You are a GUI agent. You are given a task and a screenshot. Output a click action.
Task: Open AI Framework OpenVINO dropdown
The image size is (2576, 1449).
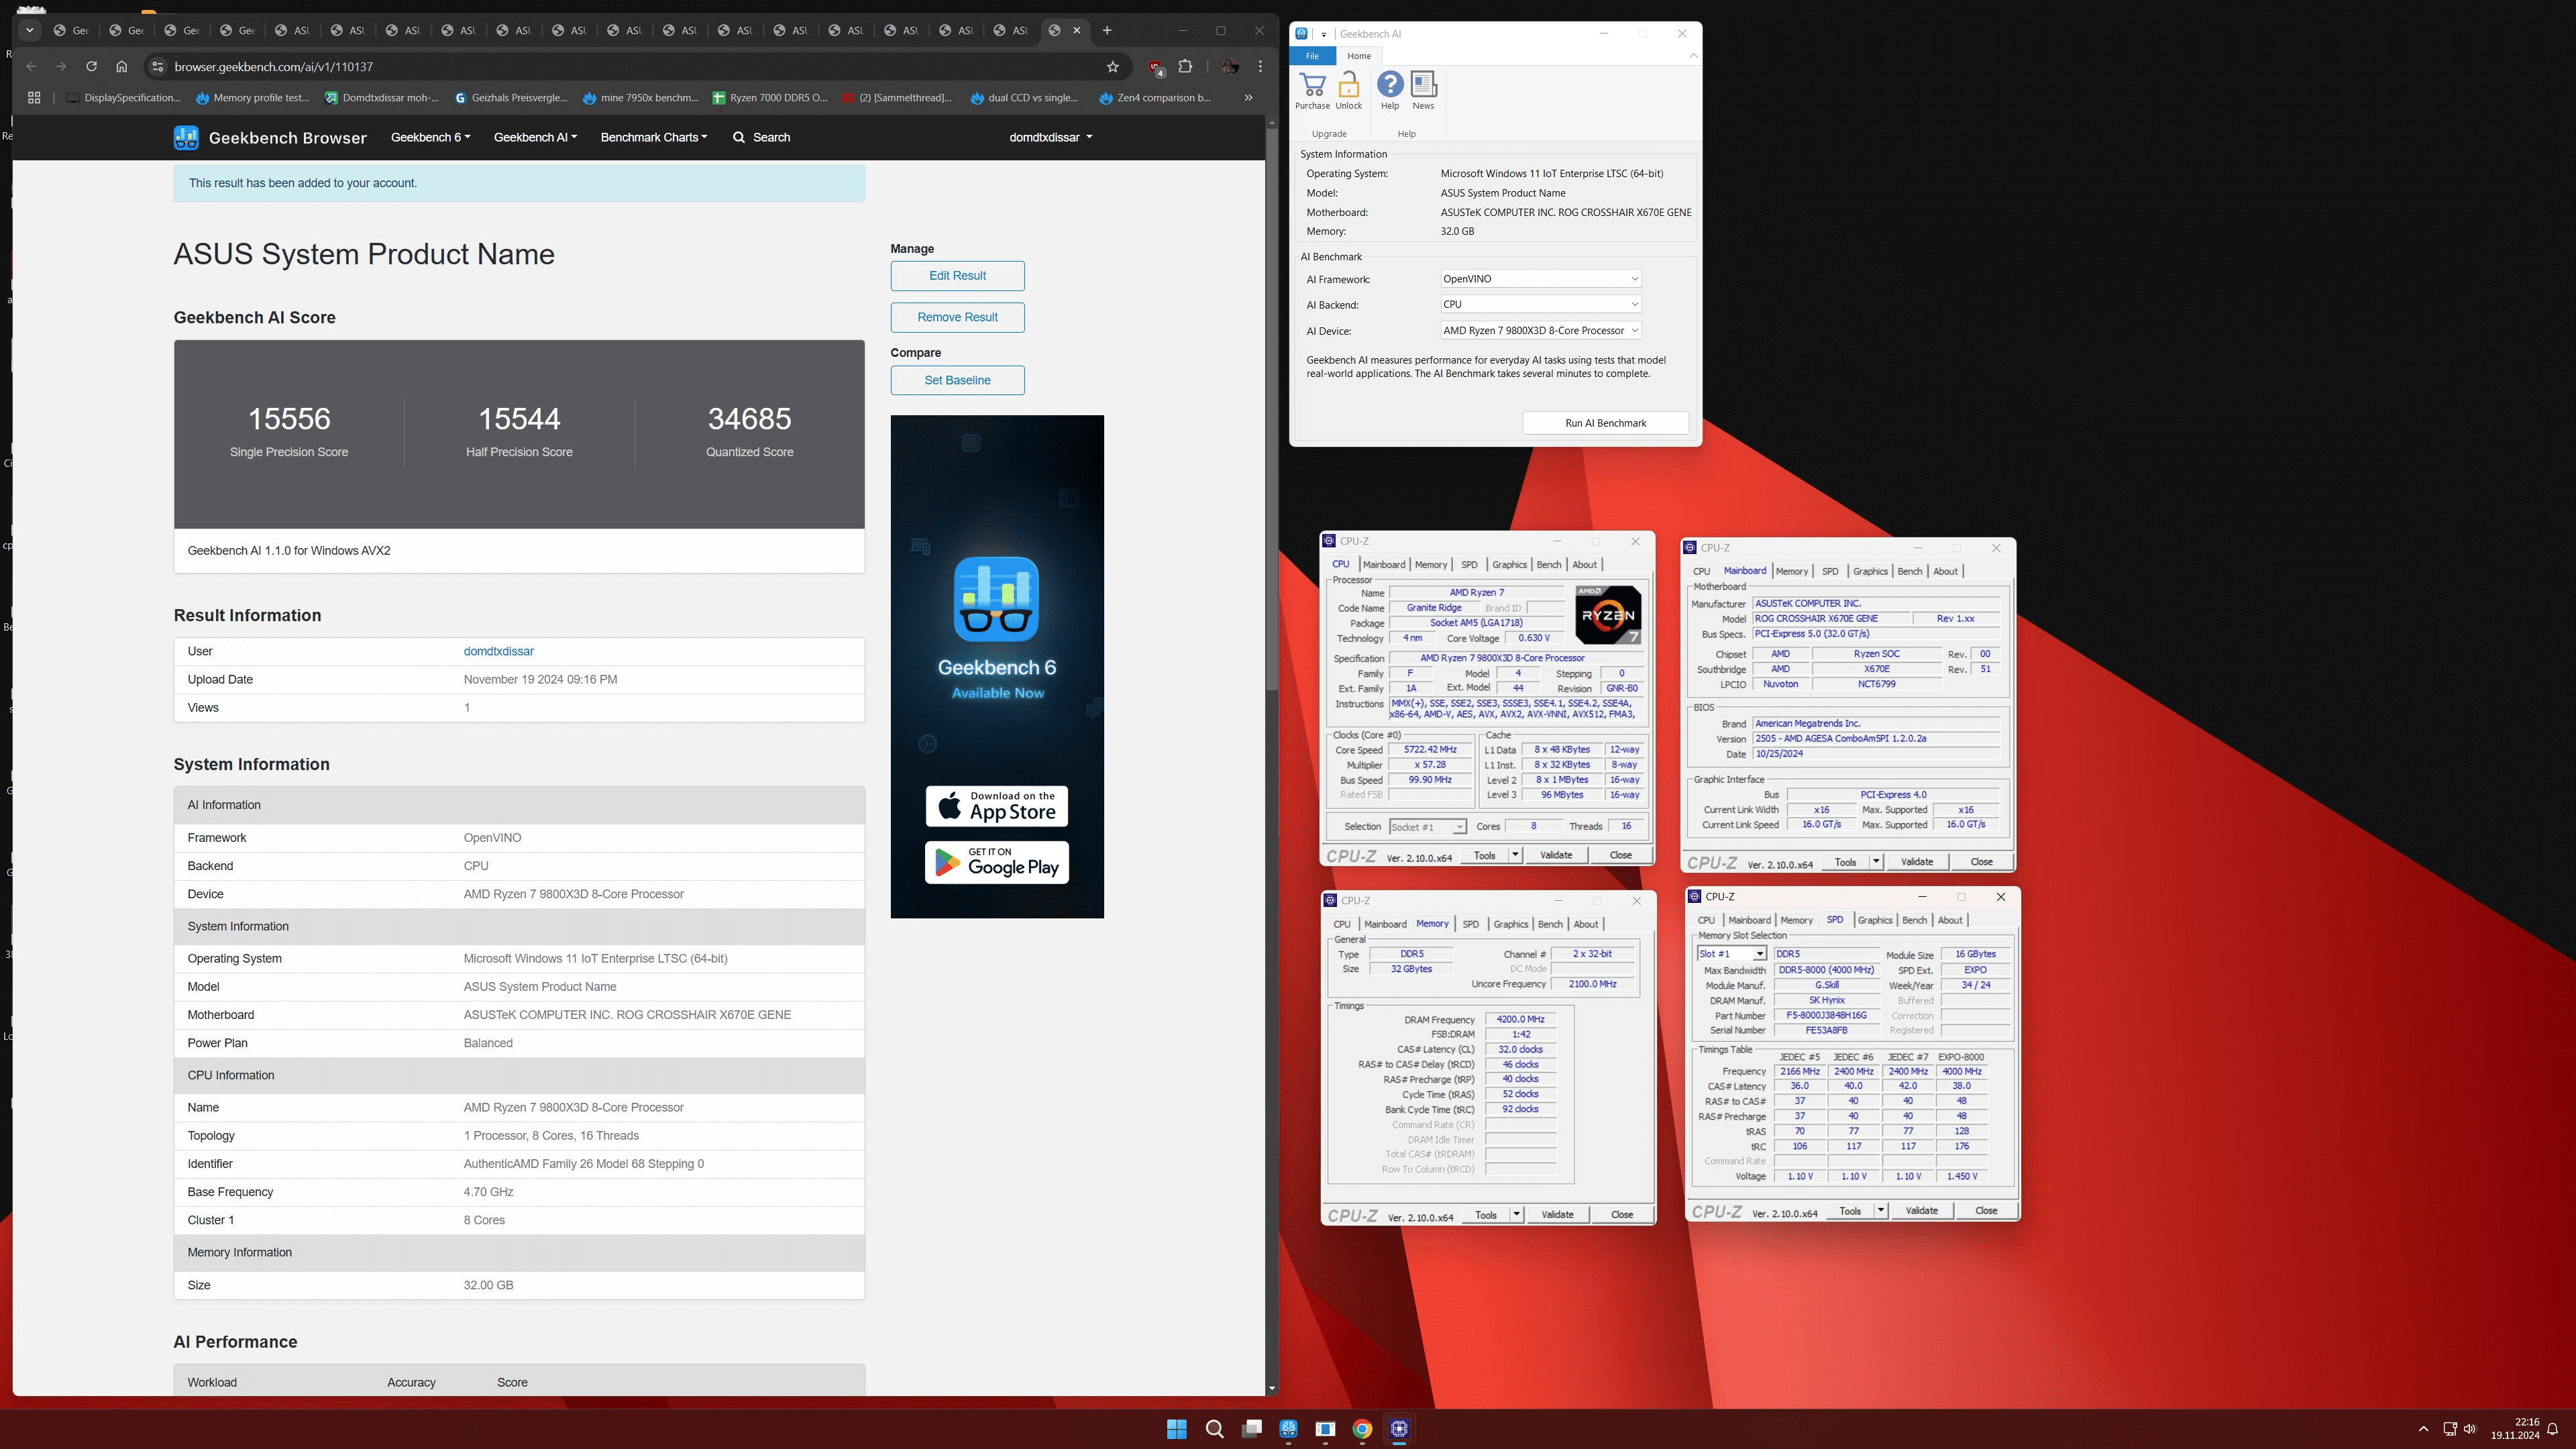1541,279
